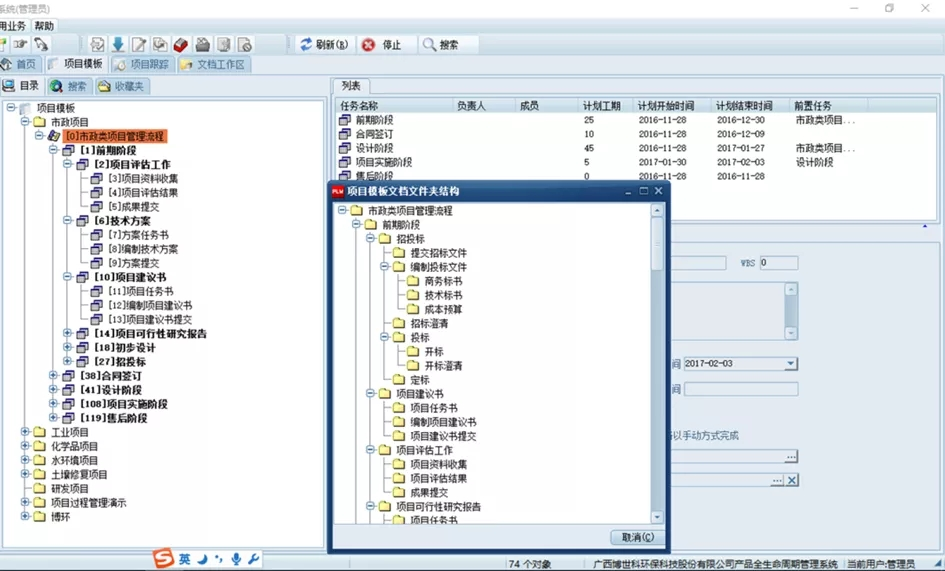Screen dimensions: 945x571
Task: Click the WBS input field
Action: [x=778, y=263]
